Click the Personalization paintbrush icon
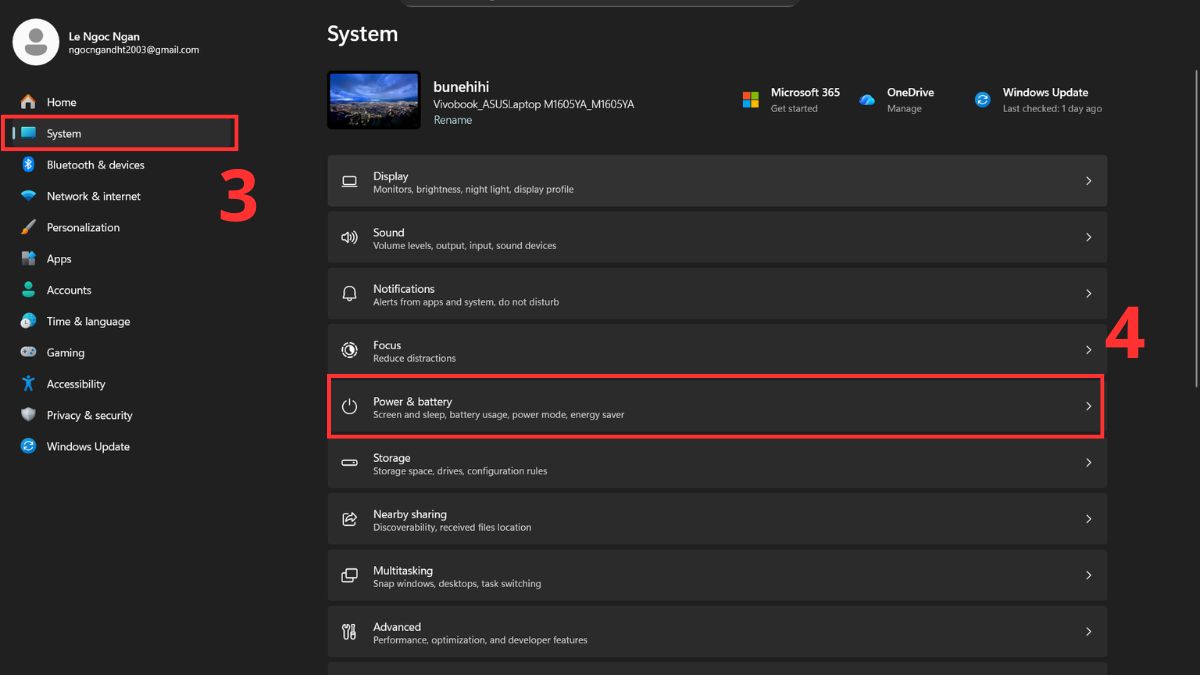This screenshot has height=675, width=1200. [x=28, y=227]
